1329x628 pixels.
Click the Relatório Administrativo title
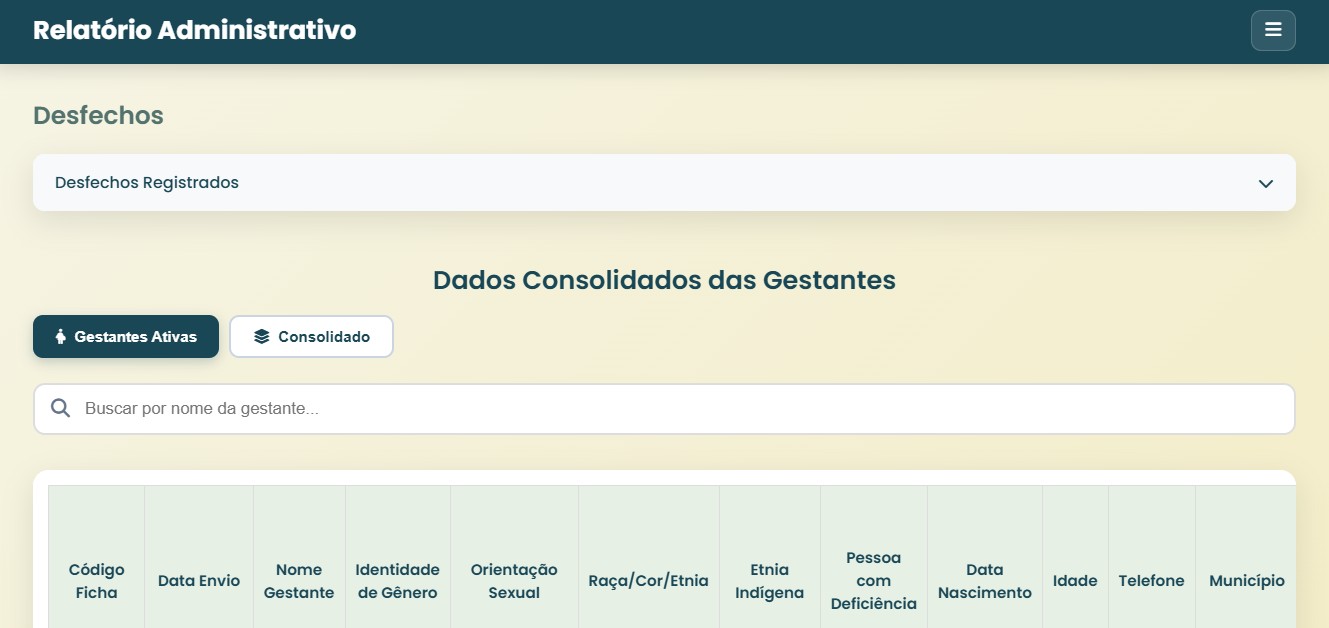pyautogui.click(x=194, y=30)
